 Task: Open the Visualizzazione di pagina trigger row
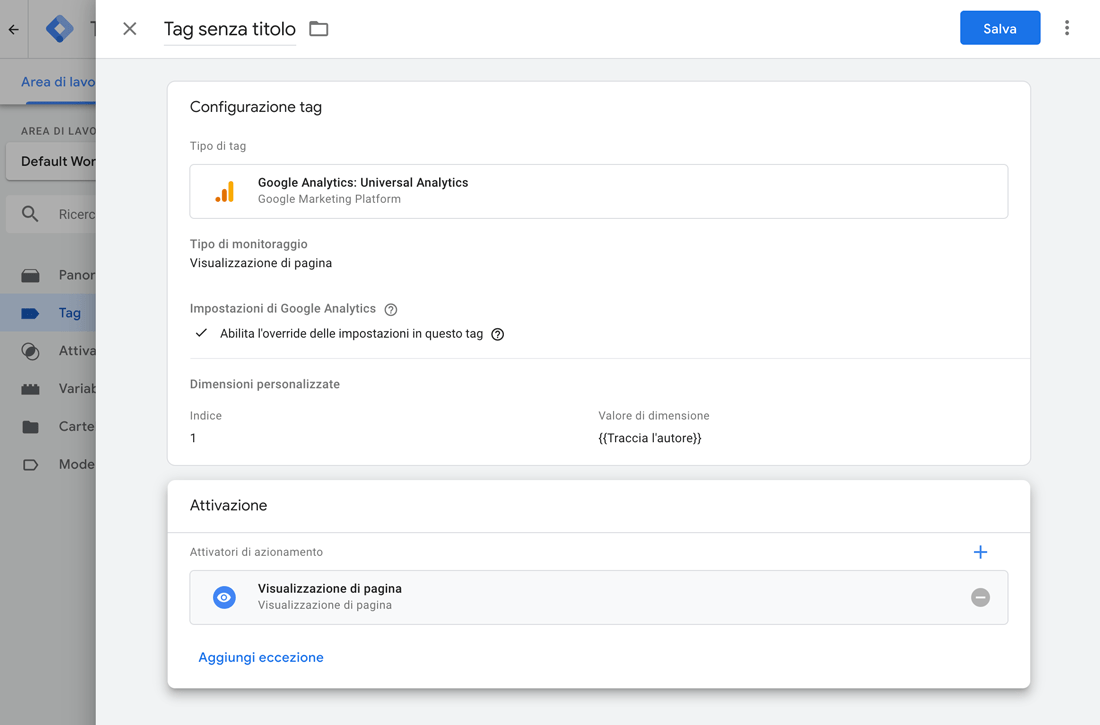point(598,597)
